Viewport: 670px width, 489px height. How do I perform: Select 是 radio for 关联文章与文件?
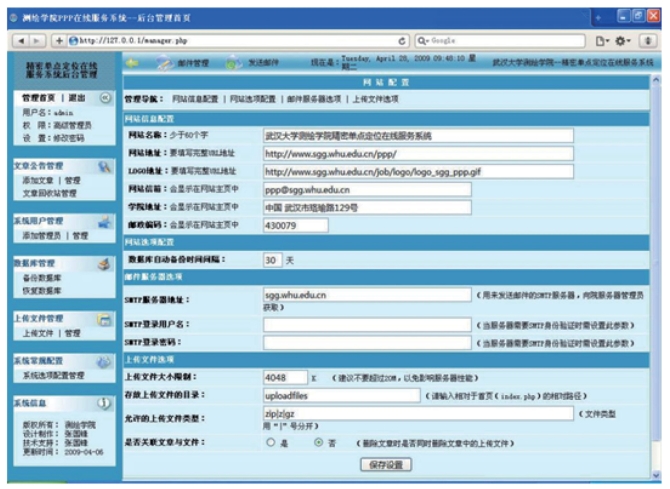270,442
